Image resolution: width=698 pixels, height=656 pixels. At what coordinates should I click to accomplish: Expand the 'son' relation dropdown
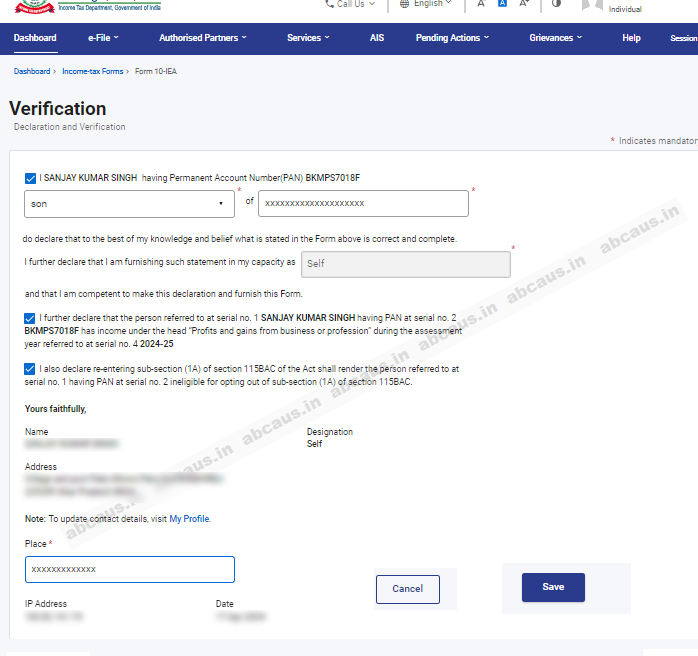[x=129, y=204]
